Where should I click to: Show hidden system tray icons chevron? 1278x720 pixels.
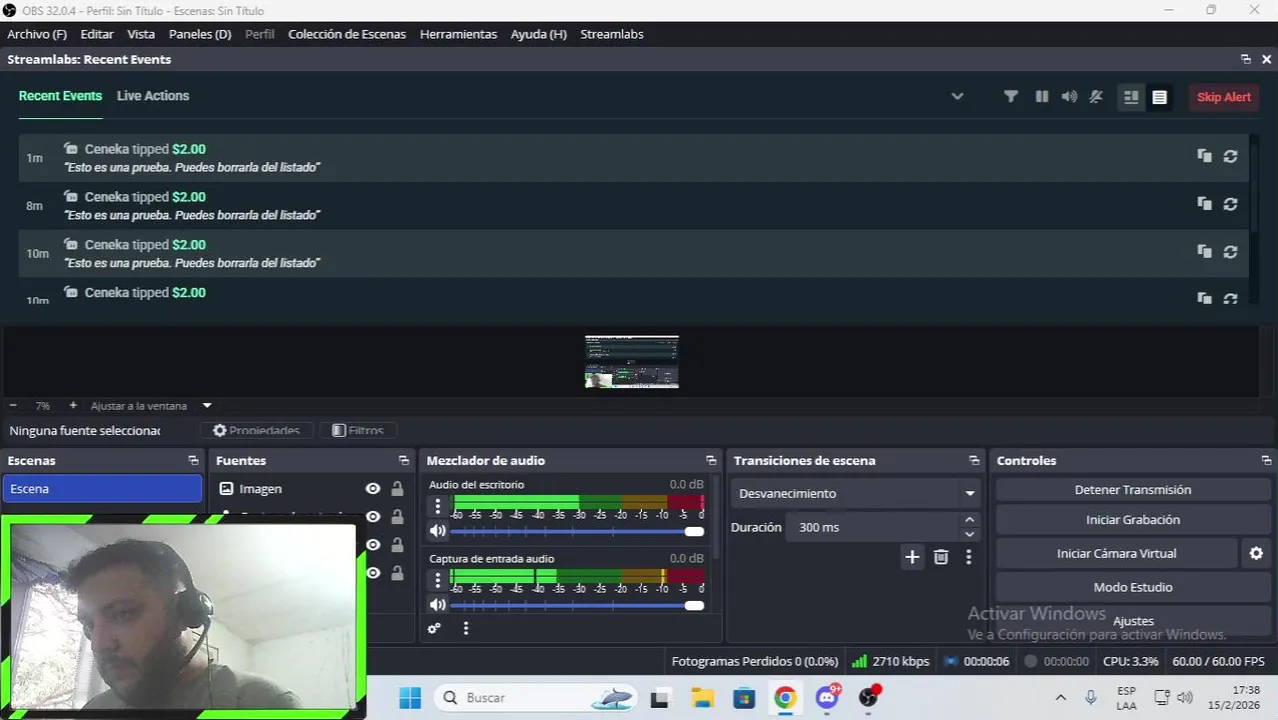[1061, 698]
